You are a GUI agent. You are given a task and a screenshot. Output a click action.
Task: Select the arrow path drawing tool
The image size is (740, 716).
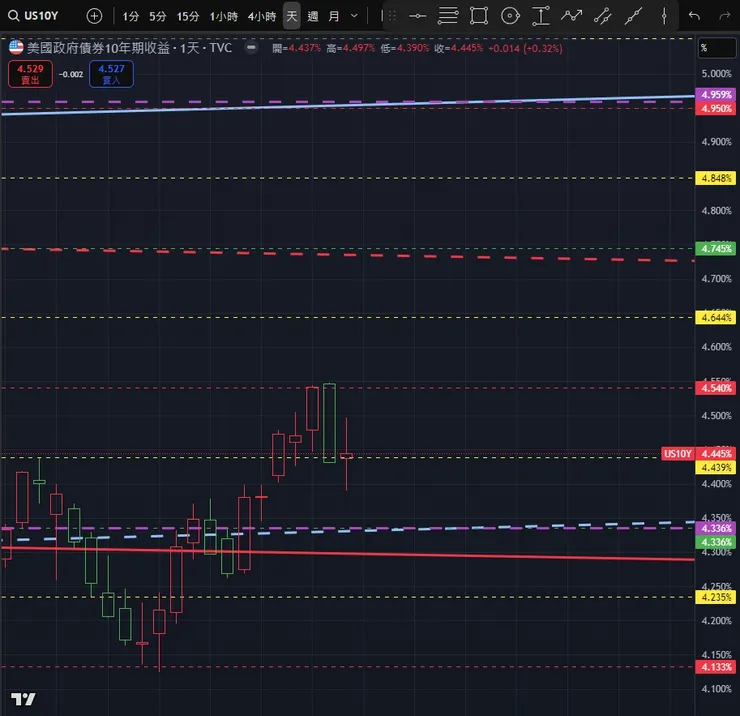(572, 16)
